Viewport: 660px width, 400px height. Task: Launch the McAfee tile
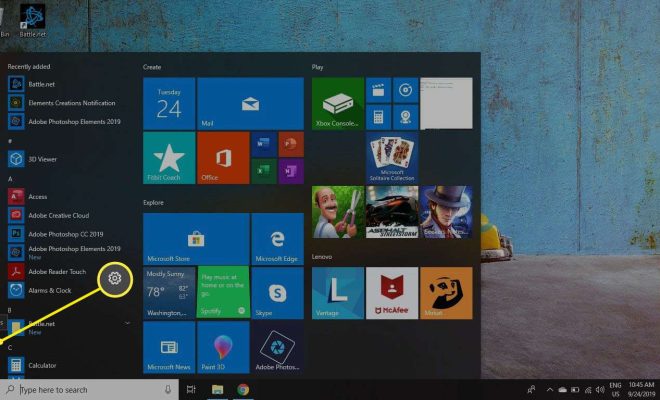click(x=392, y=293)
